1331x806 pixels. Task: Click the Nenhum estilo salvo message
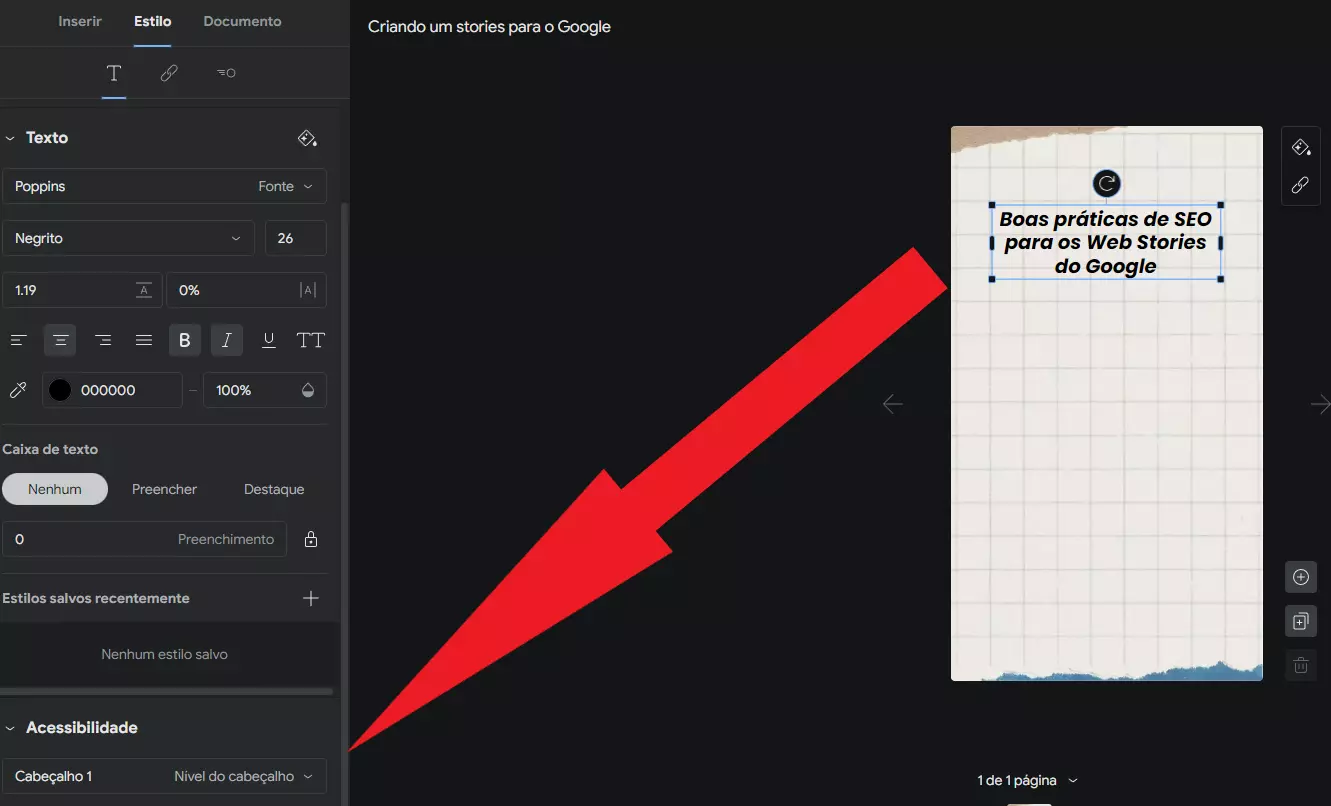[x=164, y=654]
